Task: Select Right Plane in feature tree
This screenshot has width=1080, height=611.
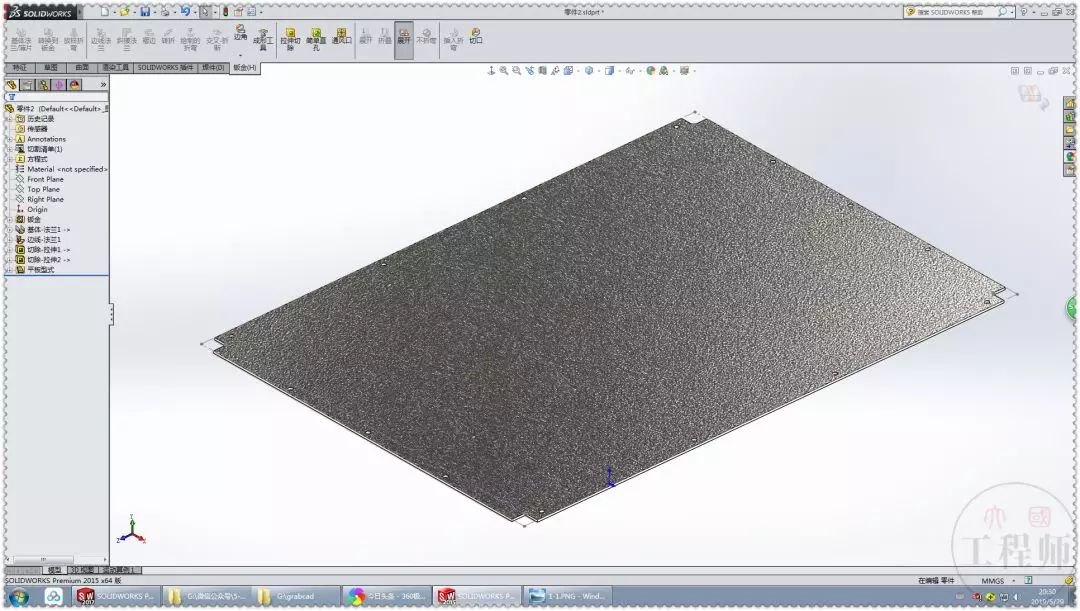Action: pos(45,199)
